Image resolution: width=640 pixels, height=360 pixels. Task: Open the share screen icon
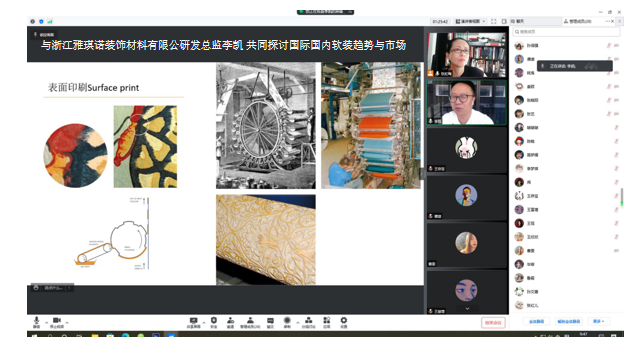(x=193, y=322)
